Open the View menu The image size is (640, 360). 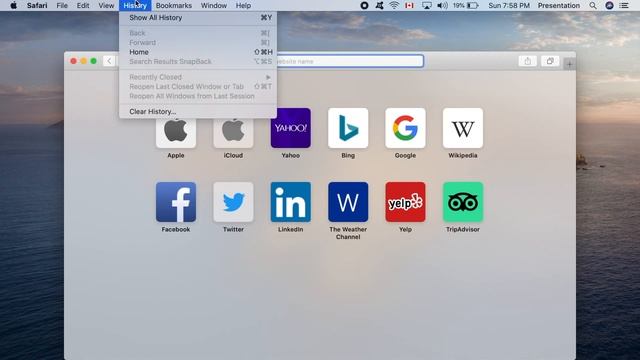tap(106, 6)
